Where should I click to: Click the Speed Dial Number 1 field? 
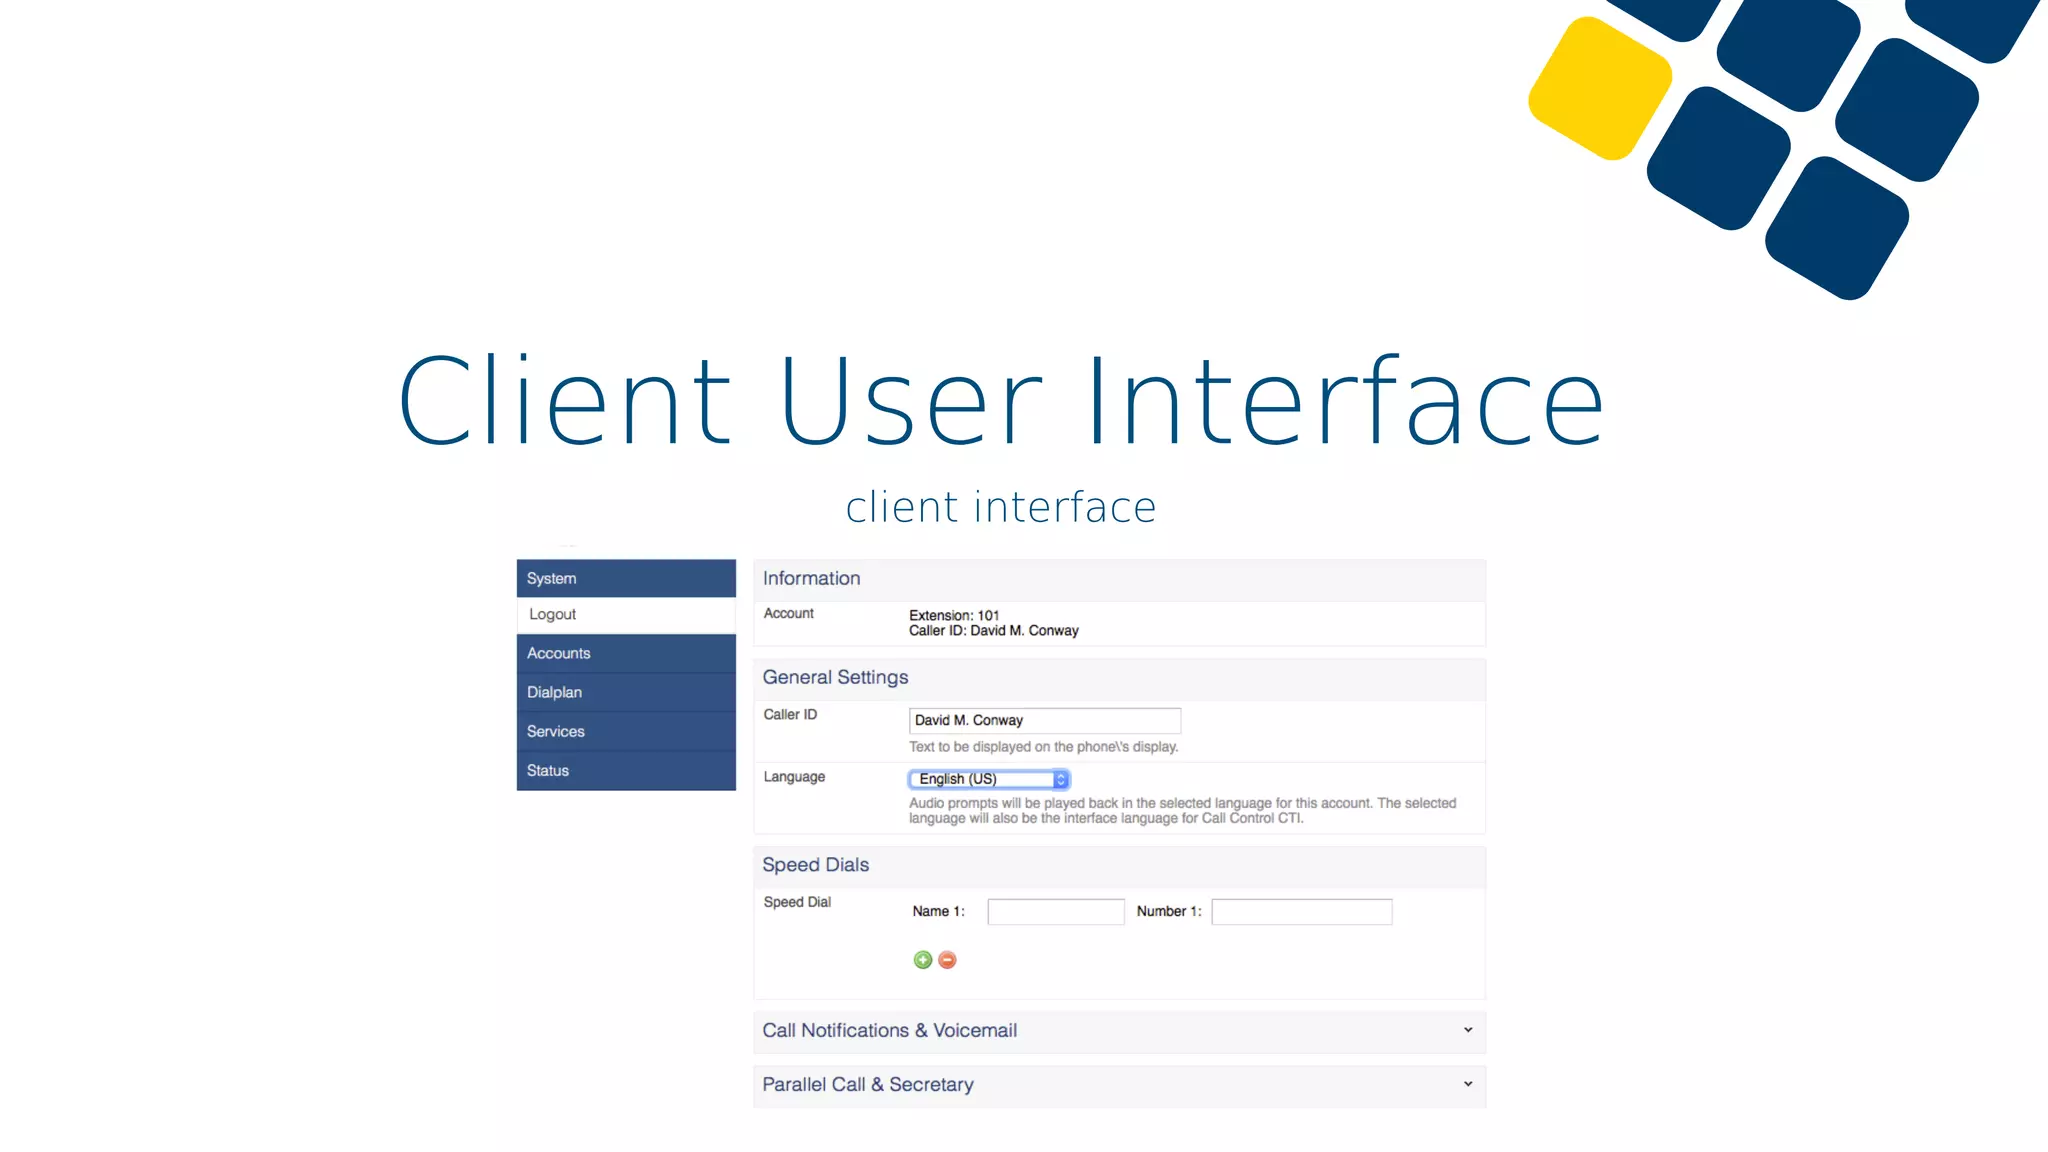(1302, 912)
